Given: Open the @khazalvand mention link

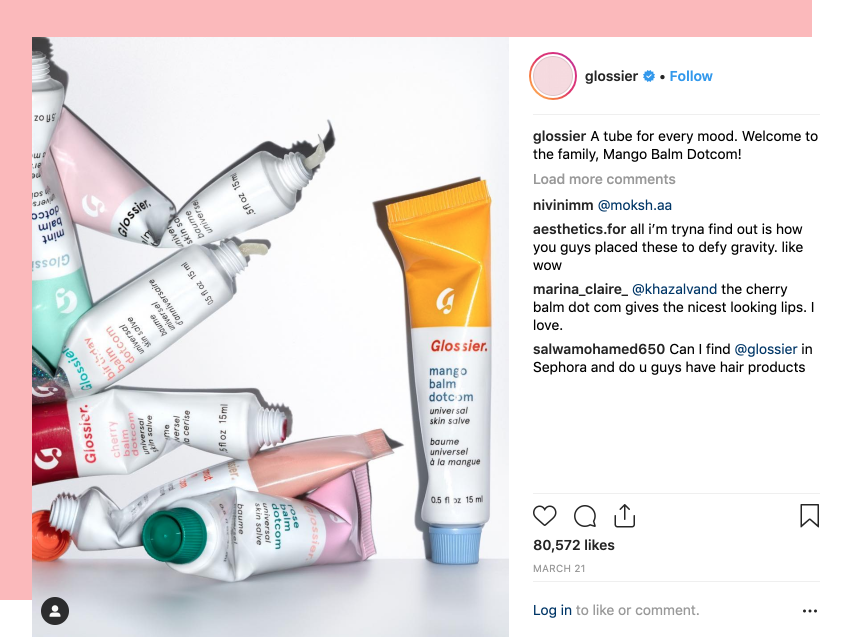Looking at the screenshot, I should [674, 289].
